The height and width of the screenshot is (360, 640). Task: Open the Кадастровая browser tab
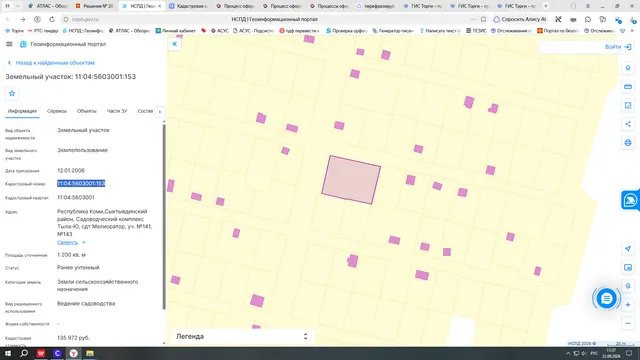[189, 6]
